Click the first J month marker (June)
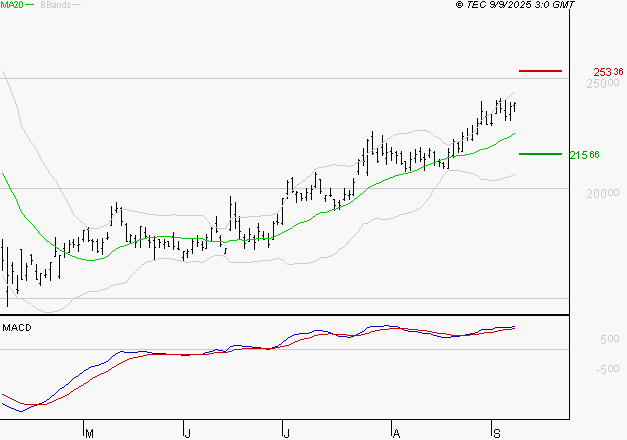This screenshot has width=627, height=440. (x=187, y=433)
